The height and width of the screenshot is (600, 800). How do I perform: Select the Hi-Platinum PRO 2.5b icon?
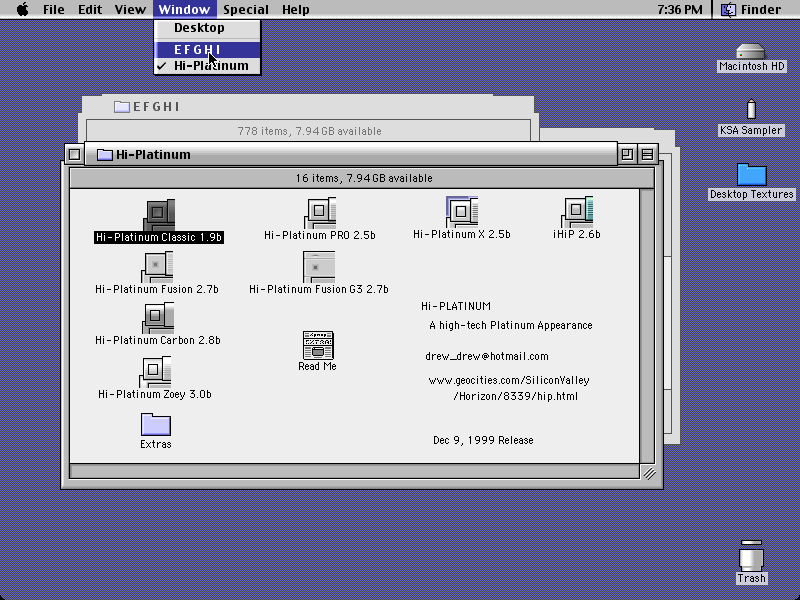[x=320, y=213]
